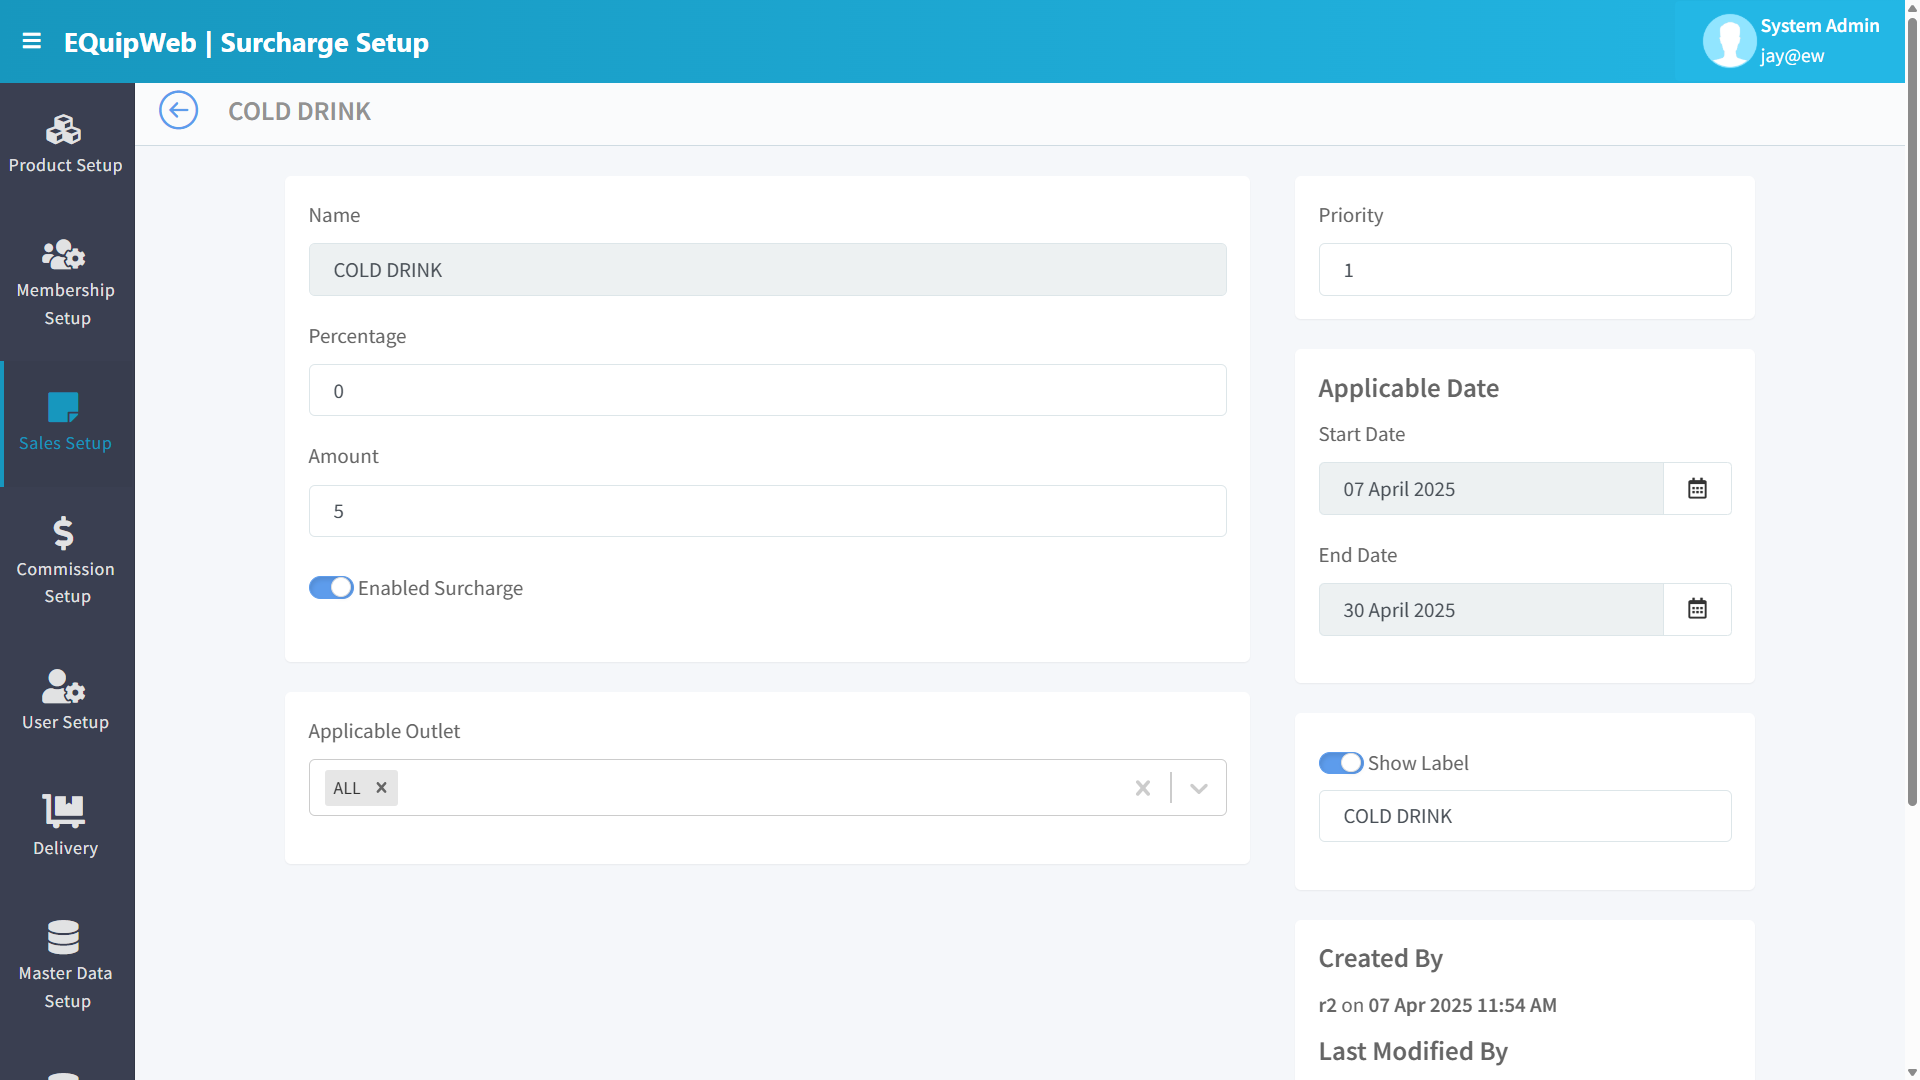The height and width of the screenshot is (1080, 1920).
Task: Click the page vertical scrollbar
Action: point(1912,410)
